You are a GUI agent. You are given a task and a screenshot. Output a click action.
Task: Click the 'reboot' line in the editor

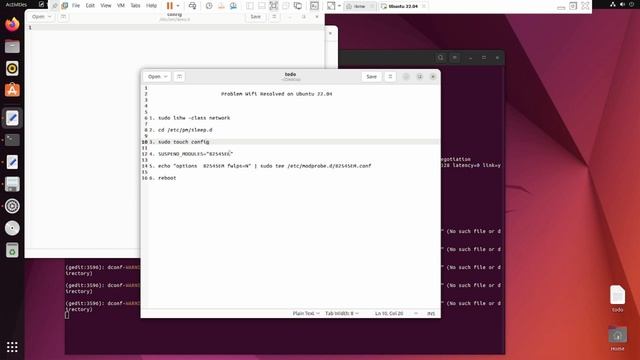(167, 178)
